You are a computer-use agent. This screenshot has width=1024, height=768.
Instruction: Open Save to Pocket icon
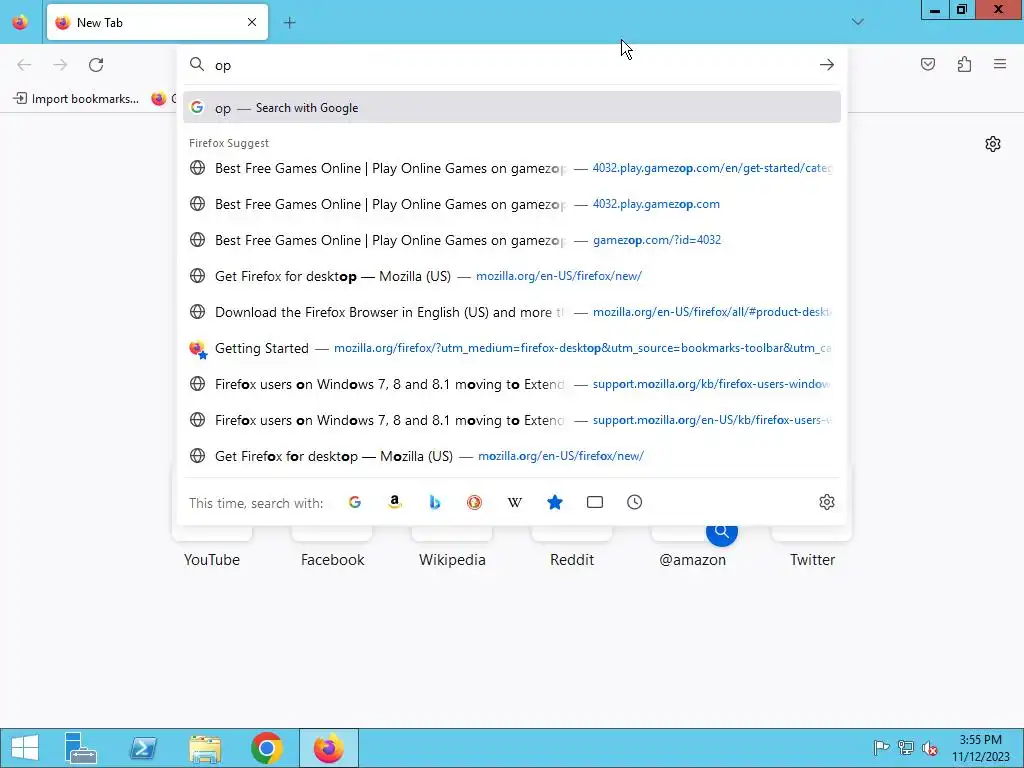point(928,64)
